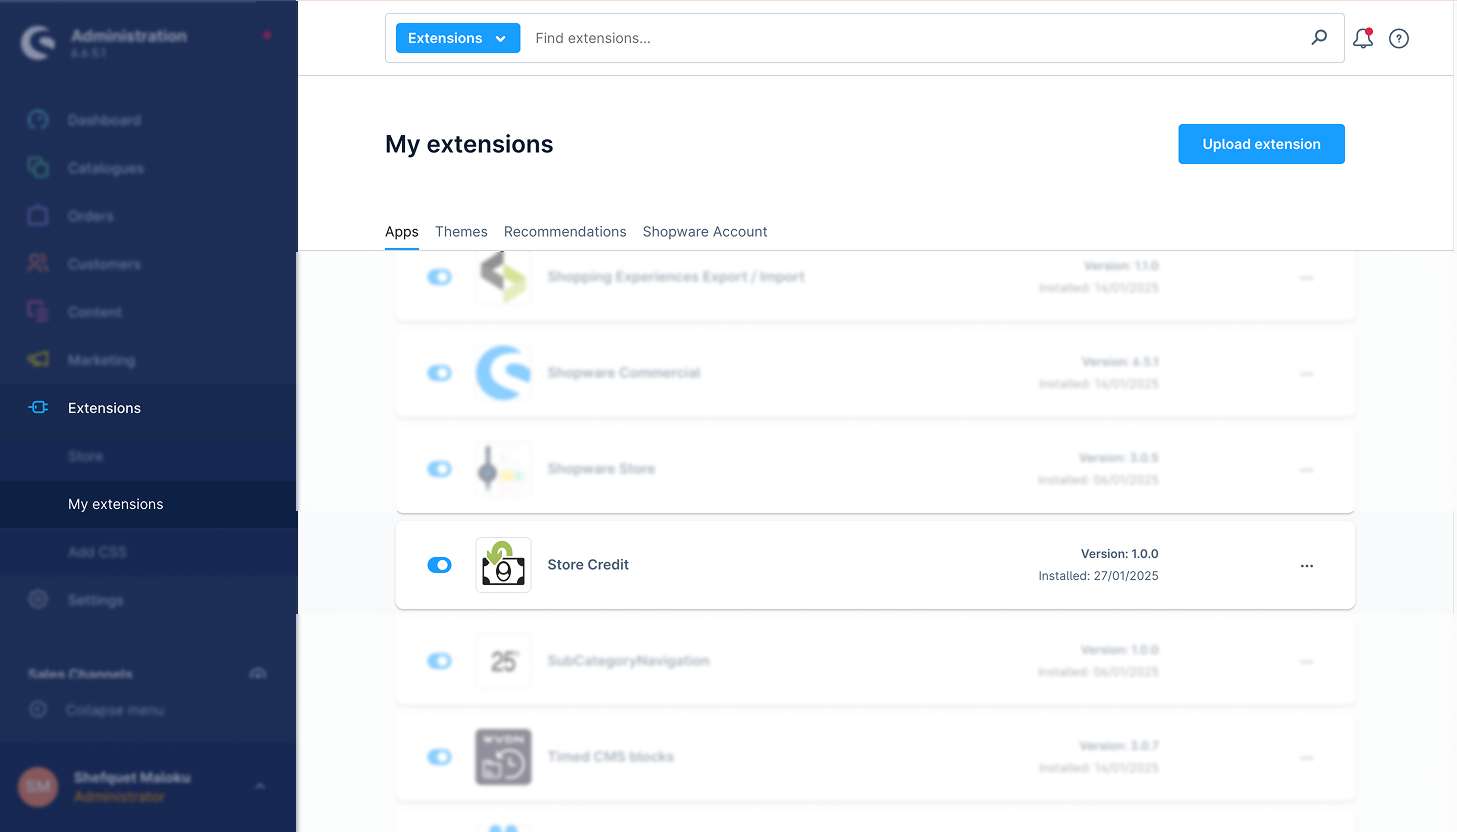Screen dimensions: 1457x832
Task: Open the help question mark icon
Action: (x=1399, y=39)
